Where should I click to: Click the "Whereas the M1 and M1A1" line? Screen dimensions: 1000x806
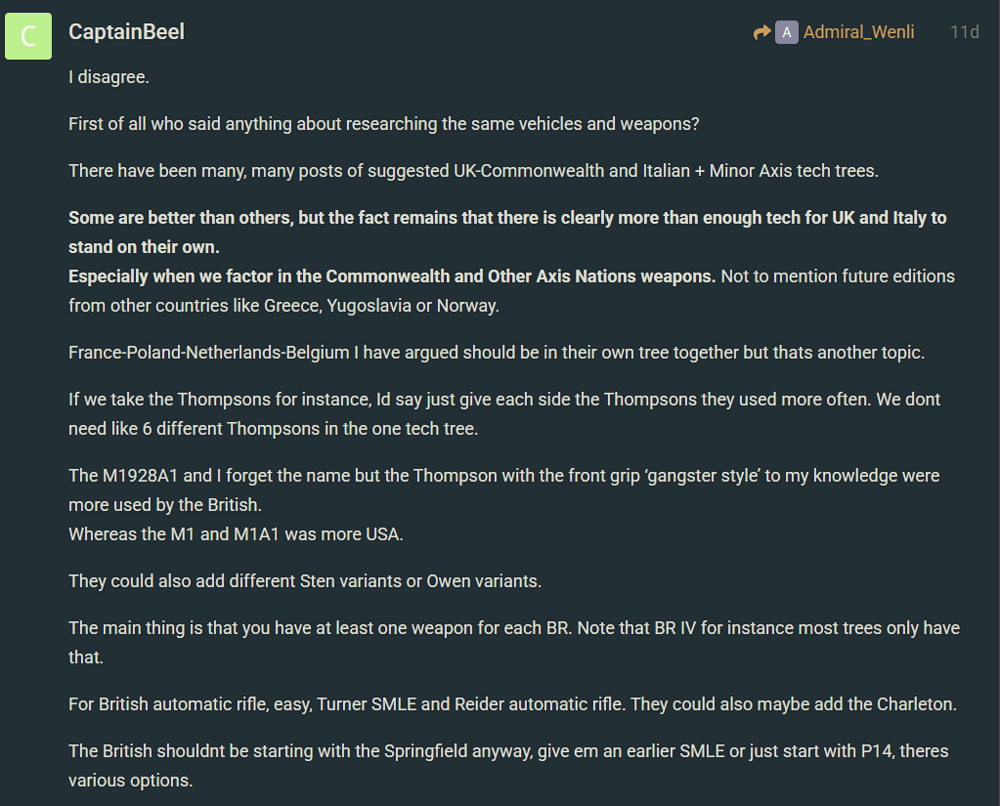click(x=236, y=534)
